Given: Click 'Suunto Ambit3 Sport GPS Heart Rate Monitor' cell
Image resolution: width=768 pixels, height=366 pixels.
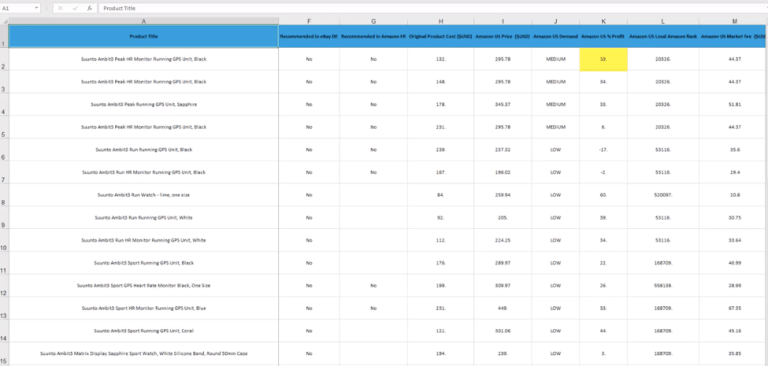Looking at the screenshot, I should [144, 286].
